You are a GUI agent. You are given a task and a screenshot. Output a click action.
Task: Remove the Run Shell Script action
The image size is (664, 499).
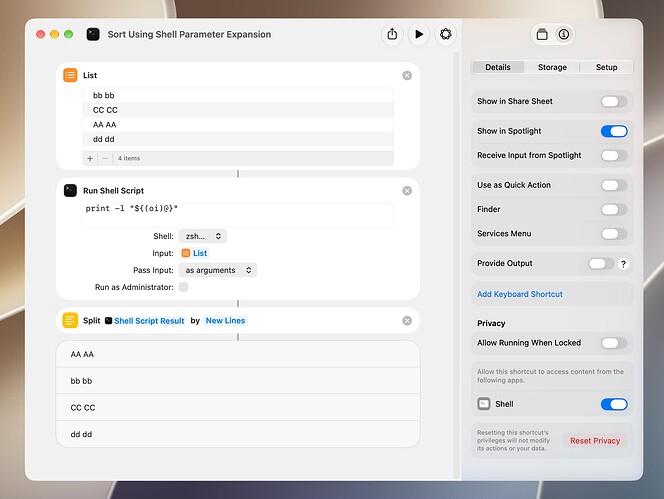point(407,191)
